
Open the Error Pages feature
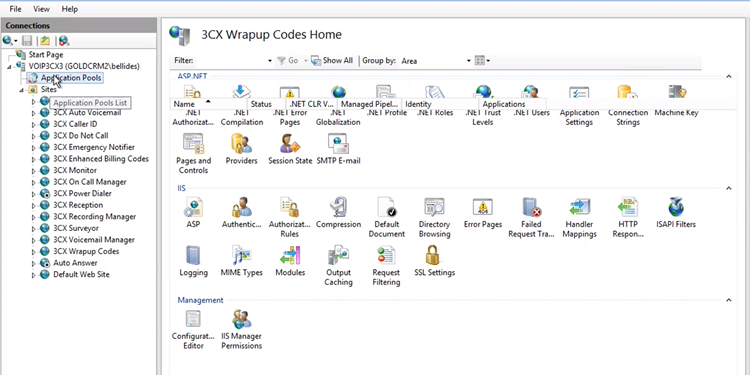point(483,213)
